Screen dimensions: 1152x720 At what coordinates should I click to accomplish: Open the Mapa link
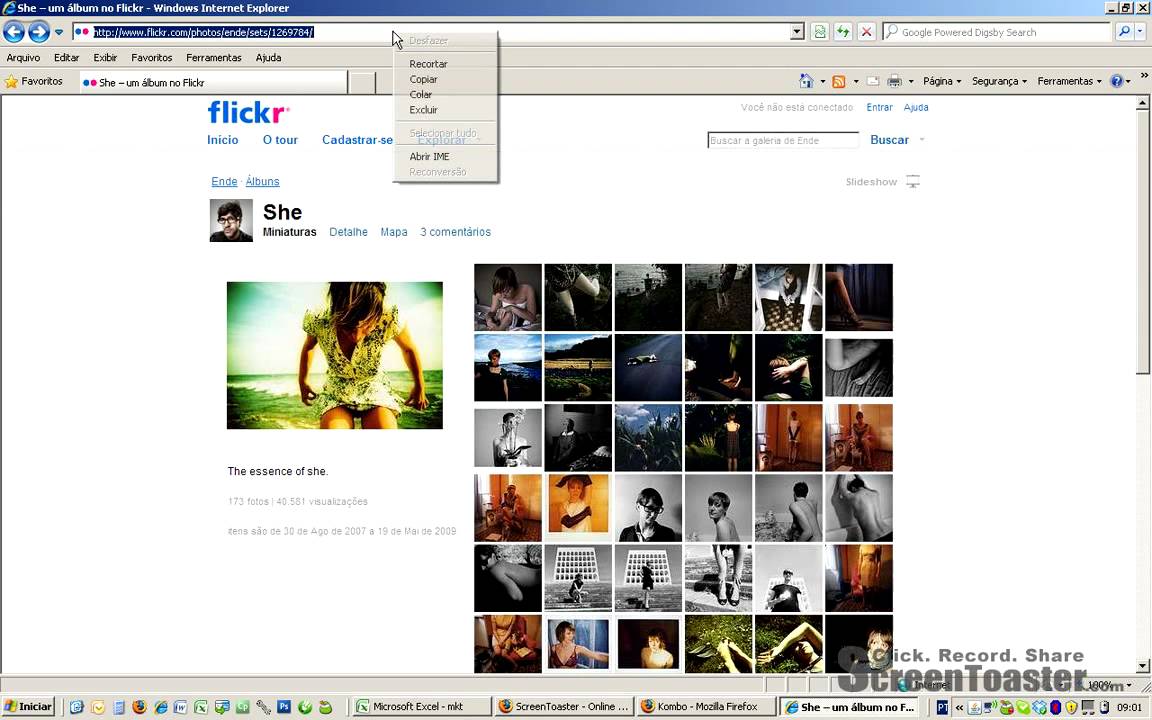pos(394,232)
